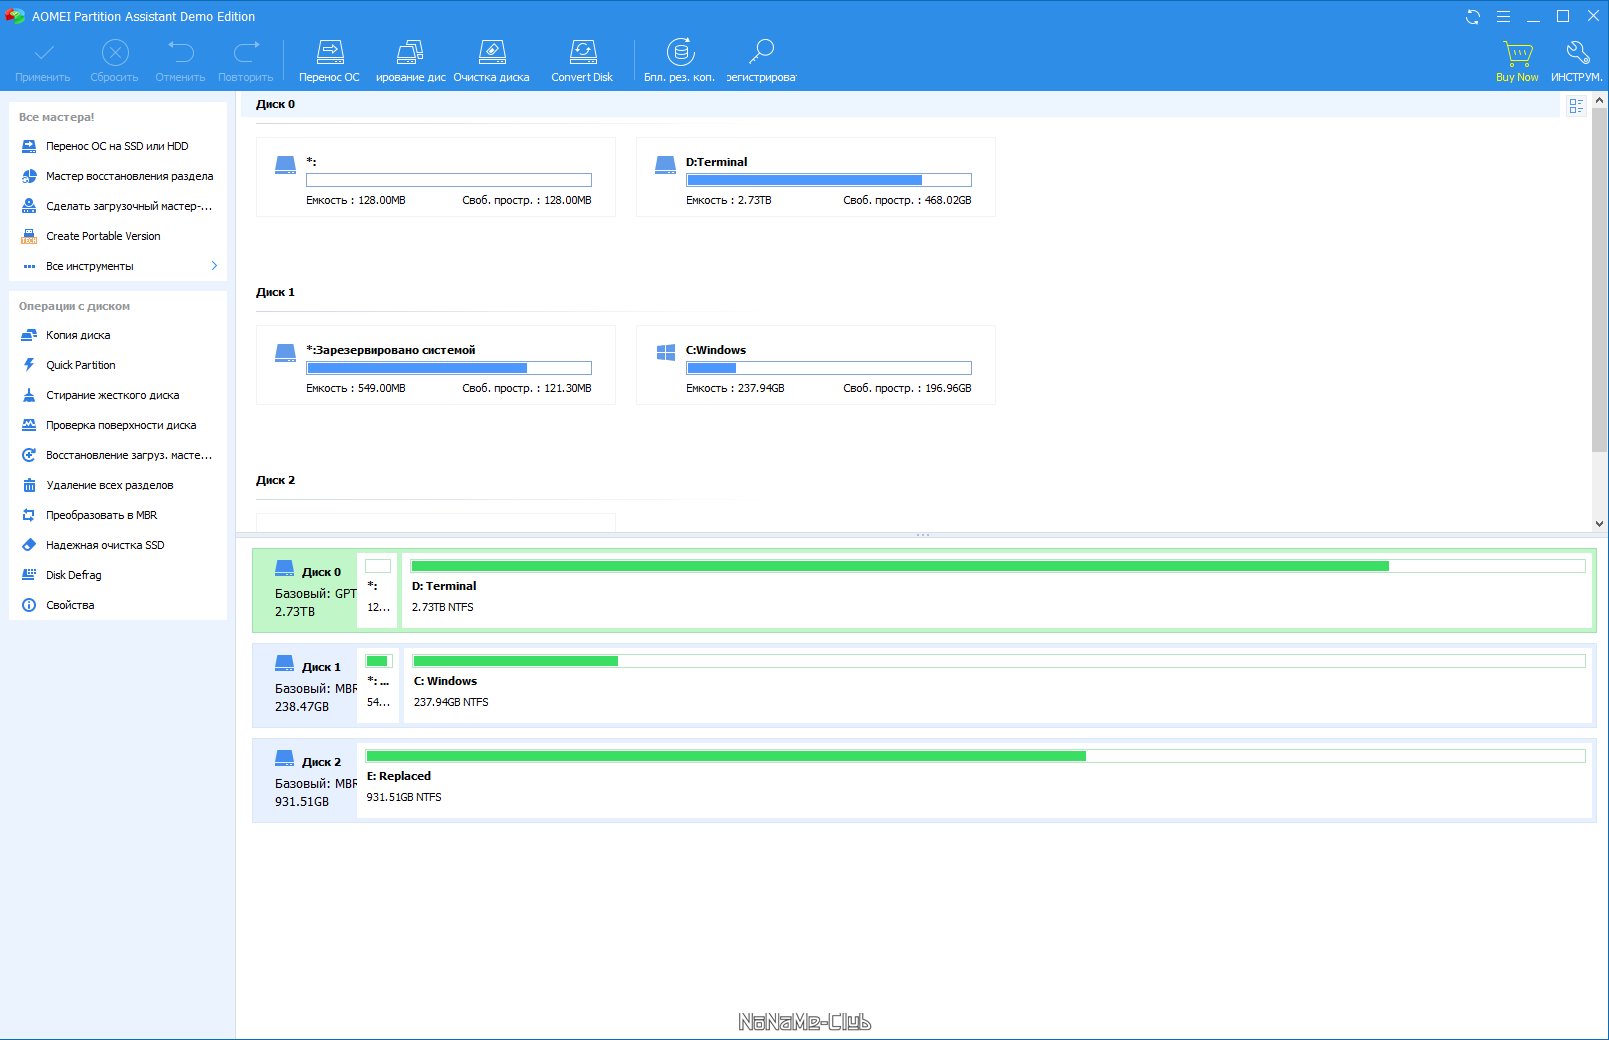Click Create Portable Version link
This screenshot has width=1609, height=1040.
(102, 236)
